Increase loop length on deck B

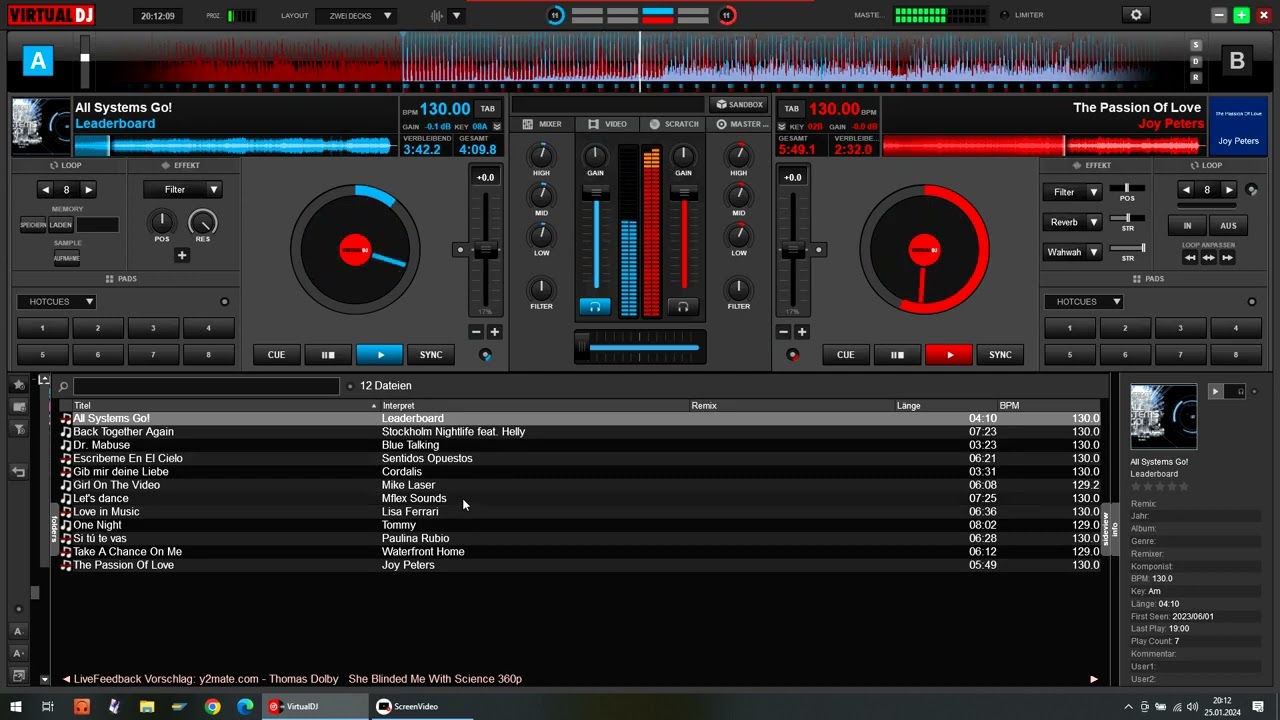click(1229, 189)
